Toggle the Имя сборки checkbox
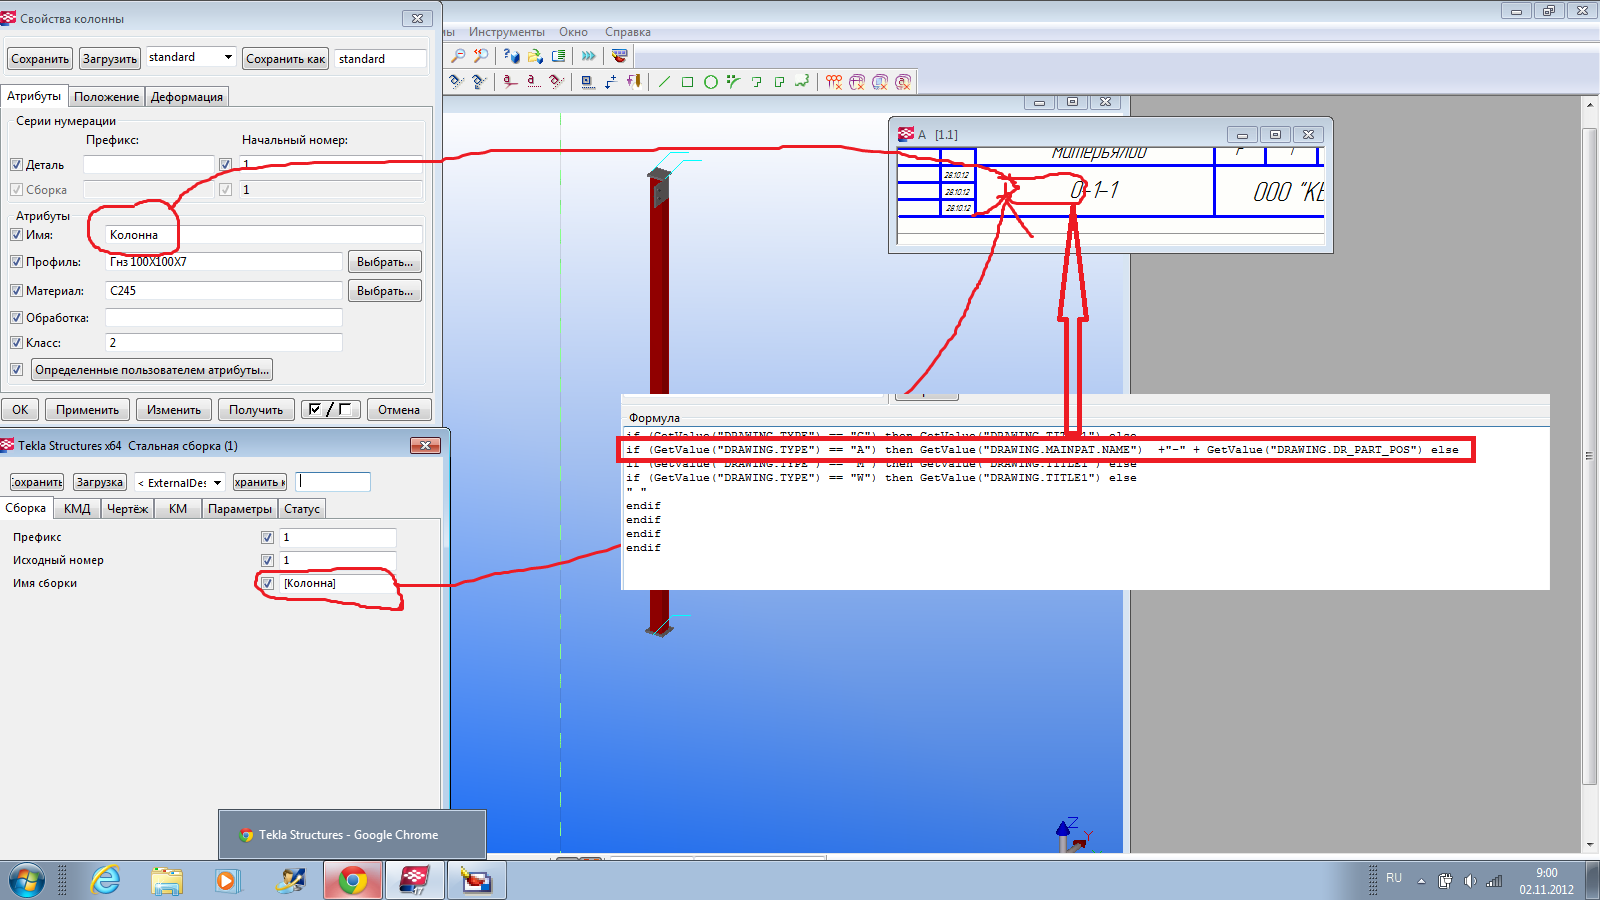 click(267, 583)
